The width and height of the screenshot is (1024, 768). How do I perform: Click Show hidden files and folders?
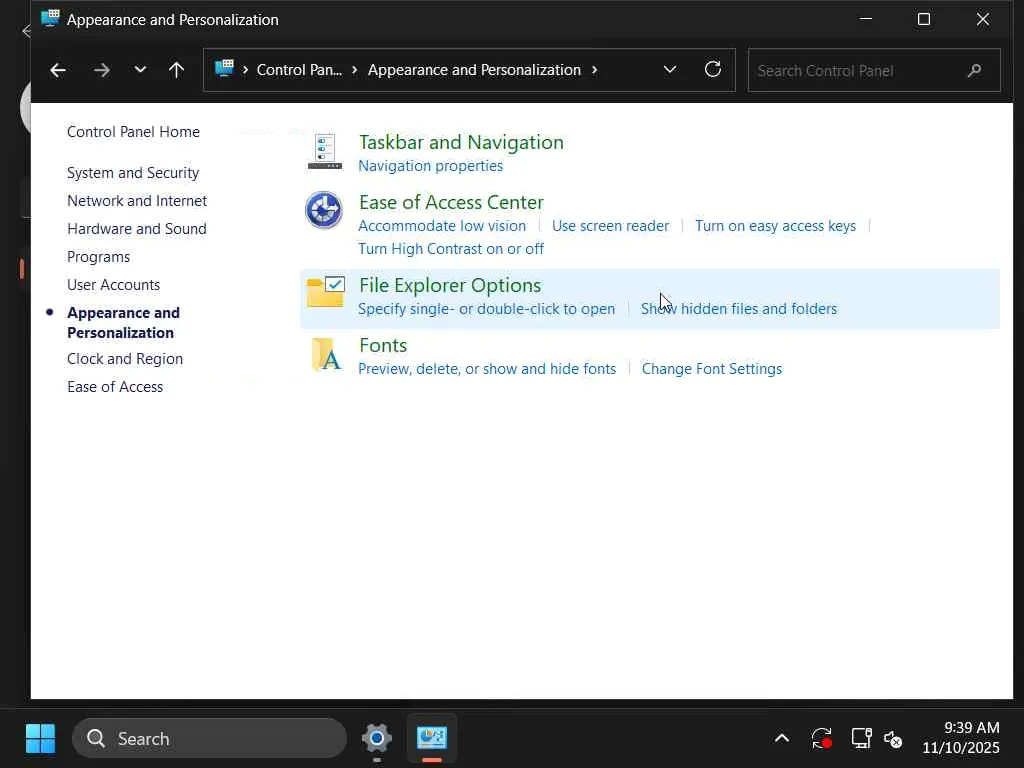click(739, 309)
